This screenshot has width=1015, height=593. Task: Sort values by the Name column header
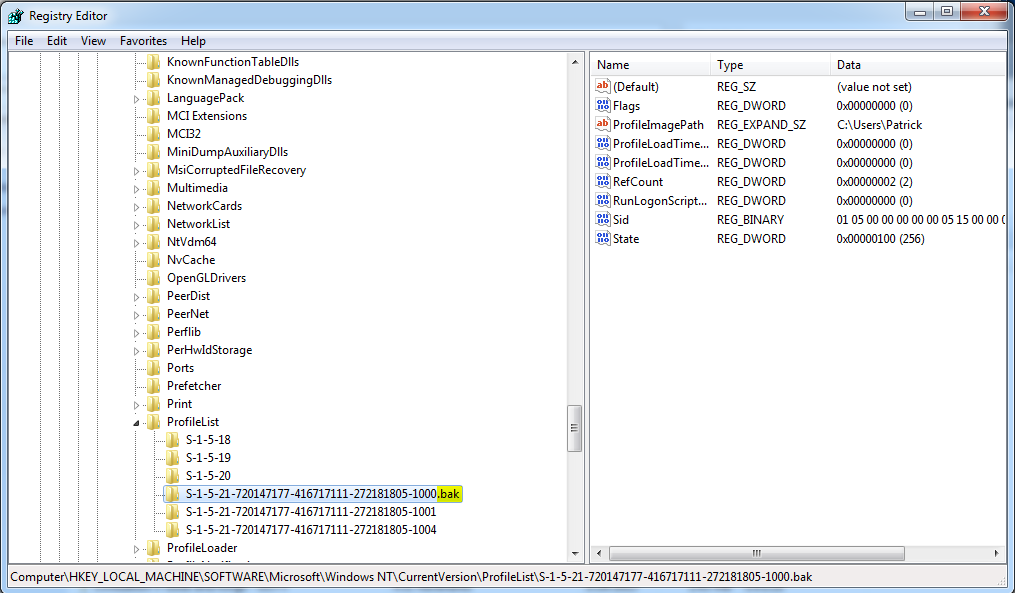[650, 65]
